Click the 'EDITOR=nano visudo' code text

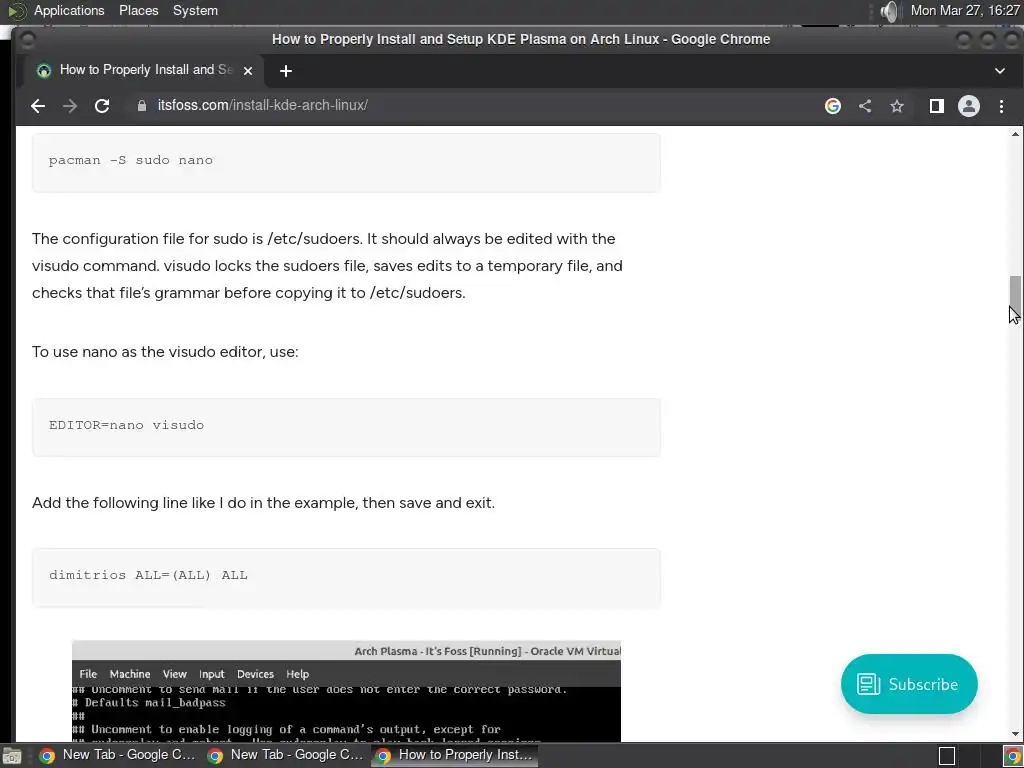(126, 425)
